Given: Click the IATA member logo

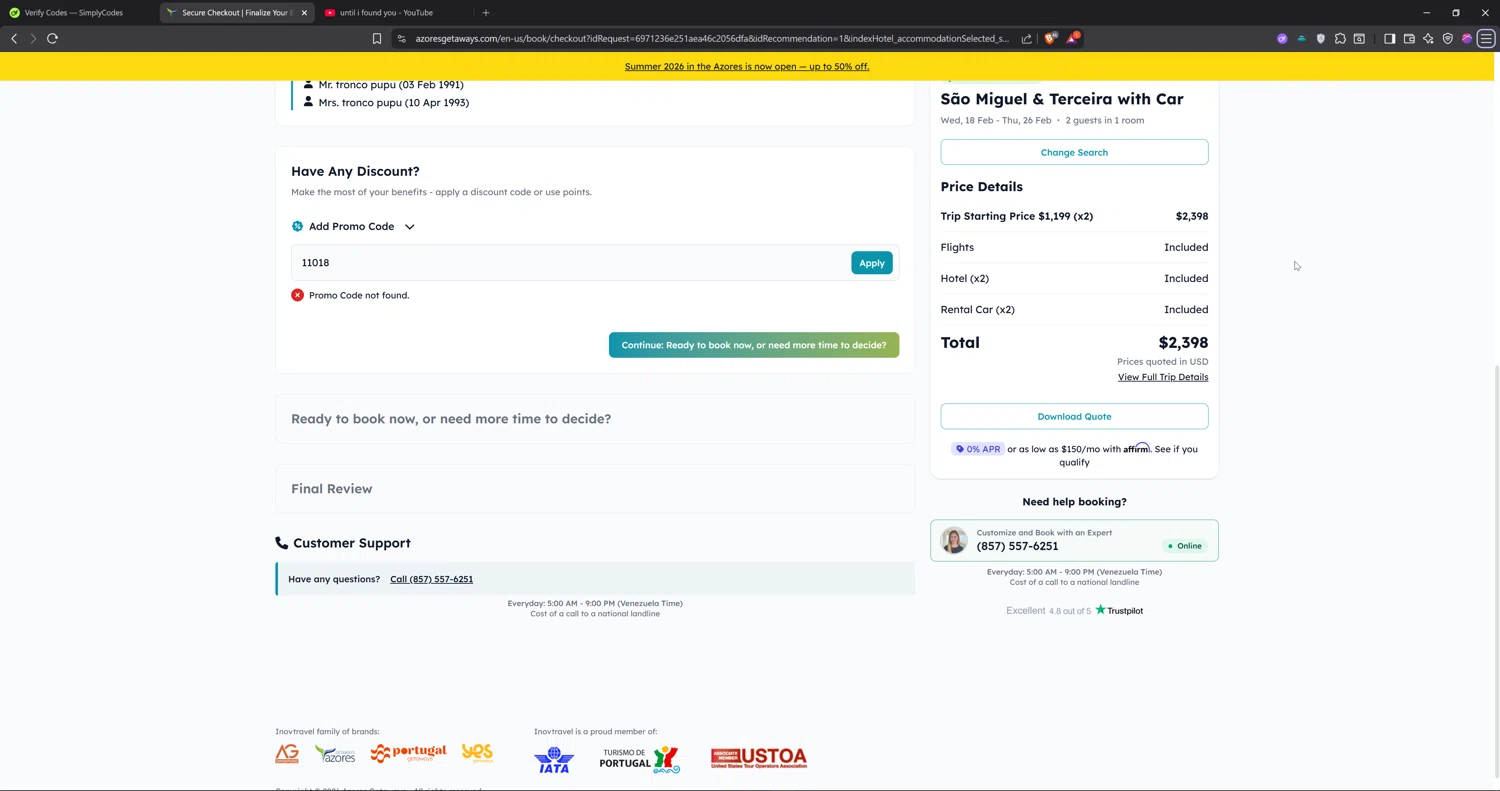Looking at the screenshot, I should point(554,759).
